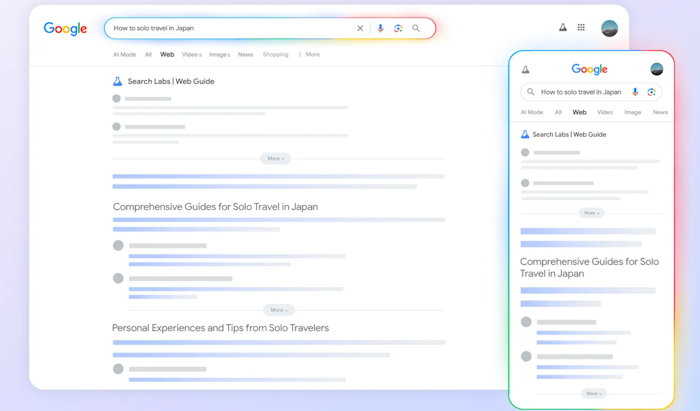Switch to AI Mode tab on desktop

coord(125,54)
